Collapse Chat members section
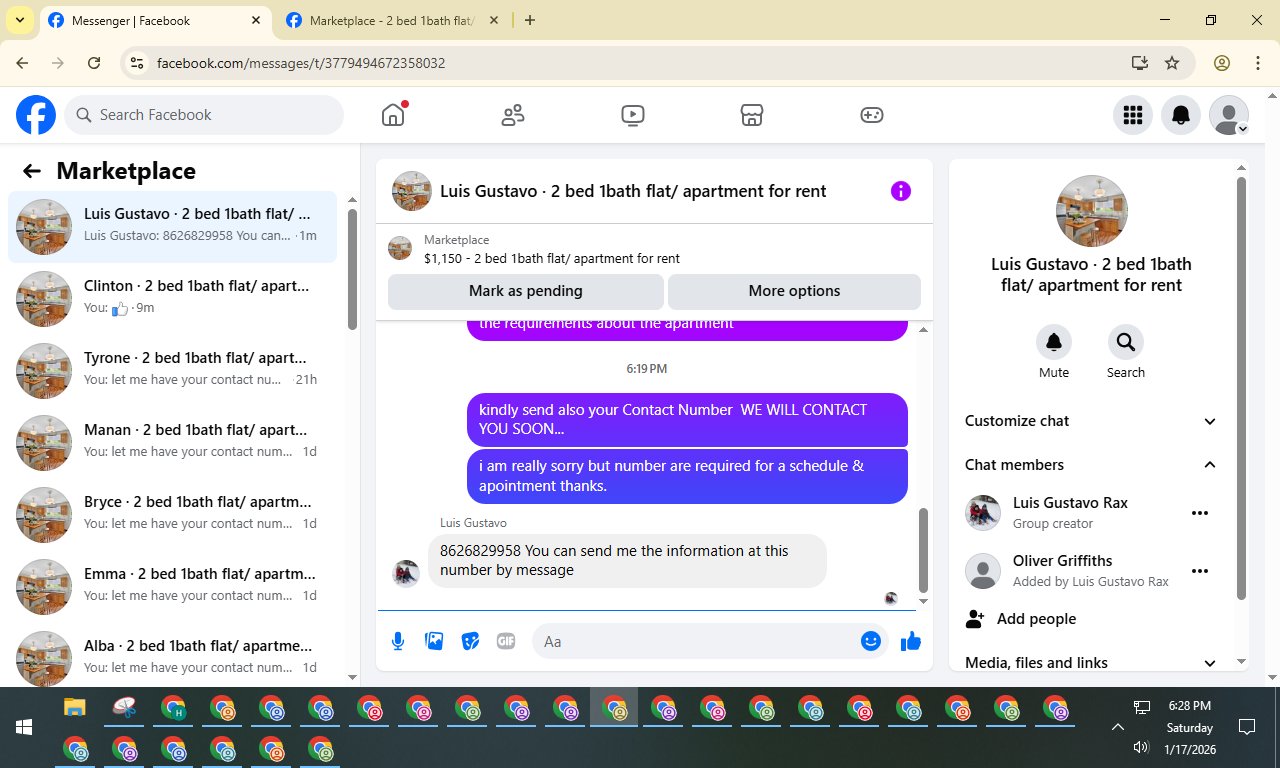Screen dimensions: 1280x768 1091,465
